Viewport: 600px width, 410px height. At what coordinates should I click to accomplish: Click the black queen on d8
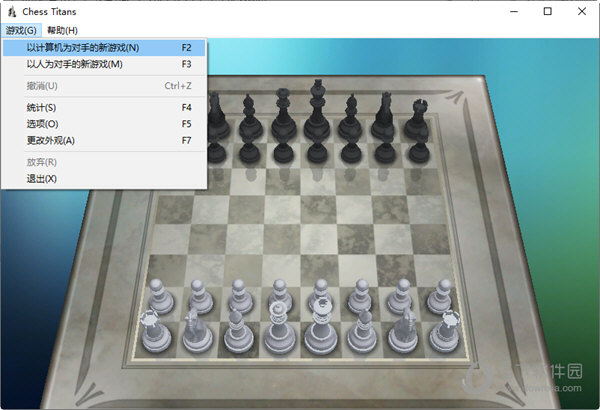coord(284,114)
